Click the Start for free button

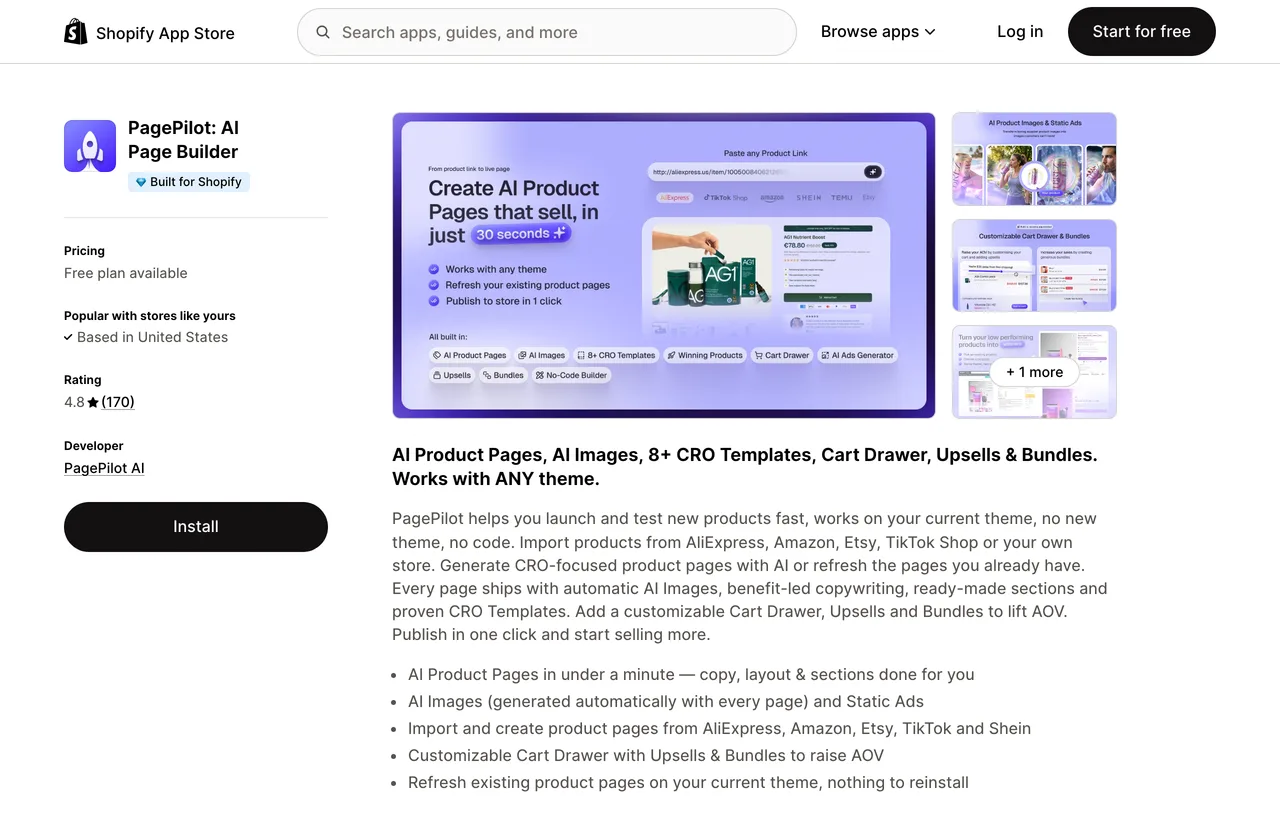[1142, 32]
